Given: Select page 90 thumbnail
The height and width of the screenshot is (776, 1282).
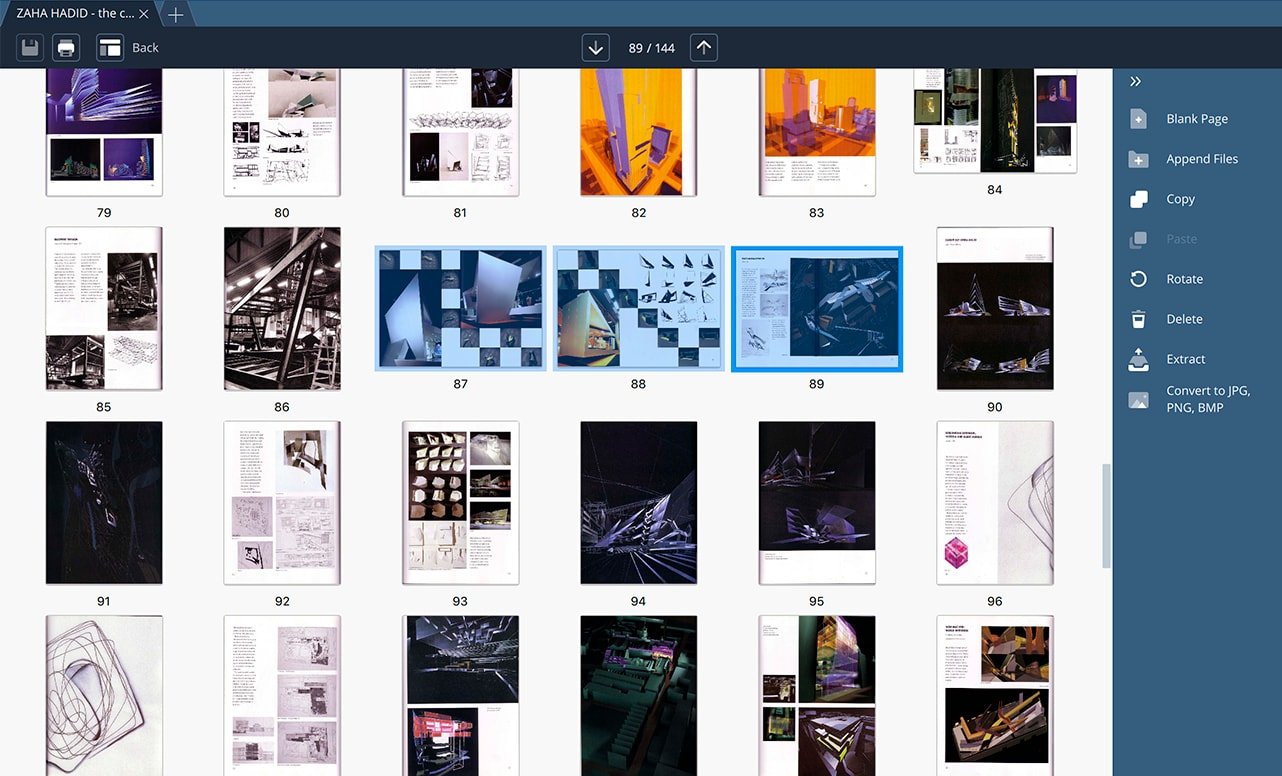Looking at the screenshot, I should click(994, 308).
